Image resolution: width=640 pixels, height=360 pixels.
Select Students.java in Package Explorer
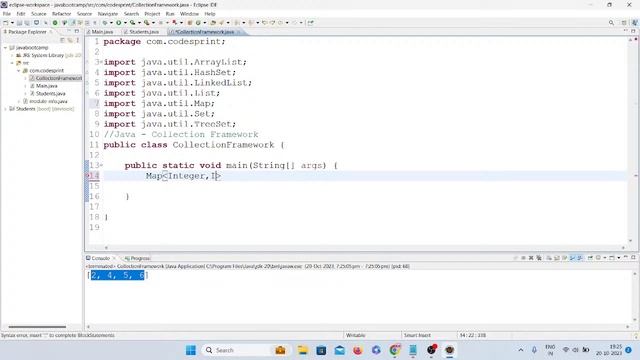tap(51, 94)
